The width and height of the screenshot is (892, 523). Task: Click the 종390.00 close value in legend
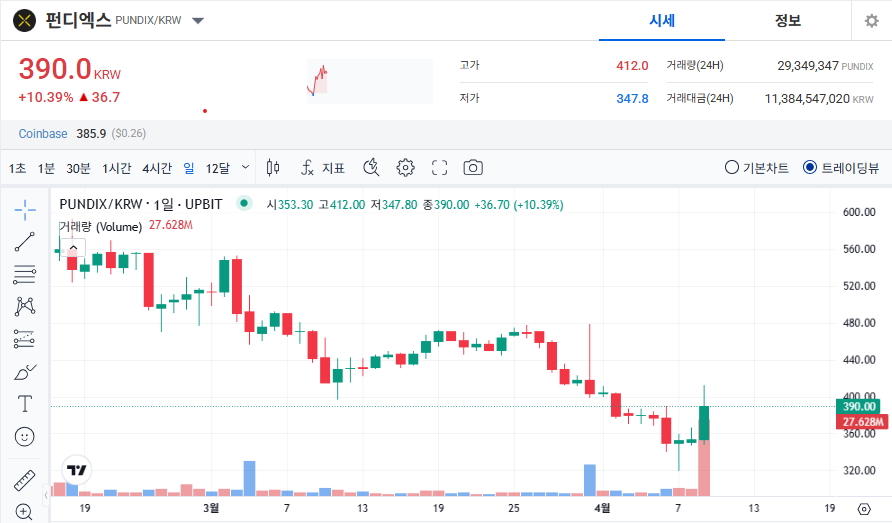point(446,204)
